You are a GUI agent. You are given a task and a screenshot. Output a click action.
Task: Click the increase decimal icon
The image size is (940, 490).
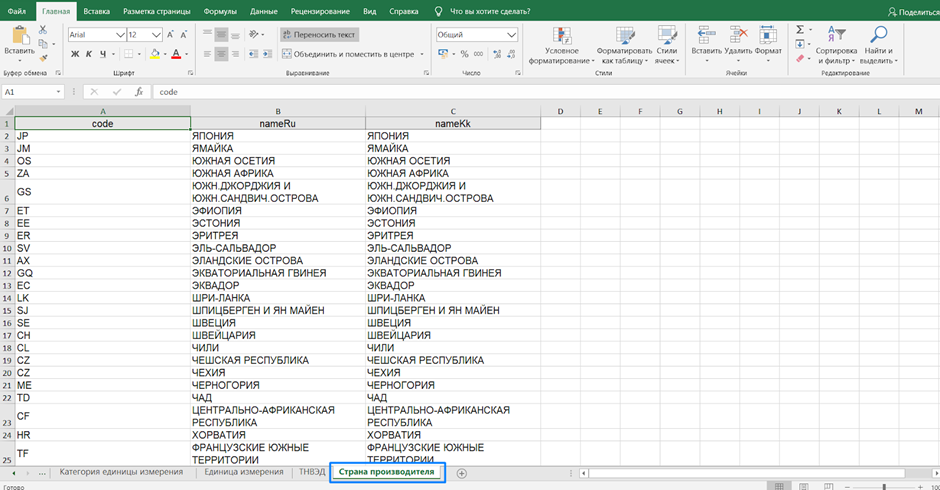click(497, 54)
